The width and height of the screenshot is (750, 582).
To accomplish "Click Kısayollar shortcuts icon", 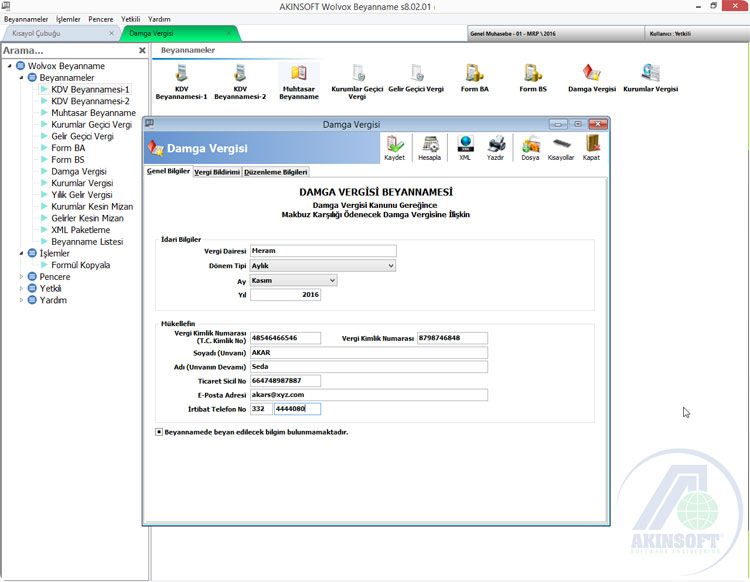I will [561, 148].
